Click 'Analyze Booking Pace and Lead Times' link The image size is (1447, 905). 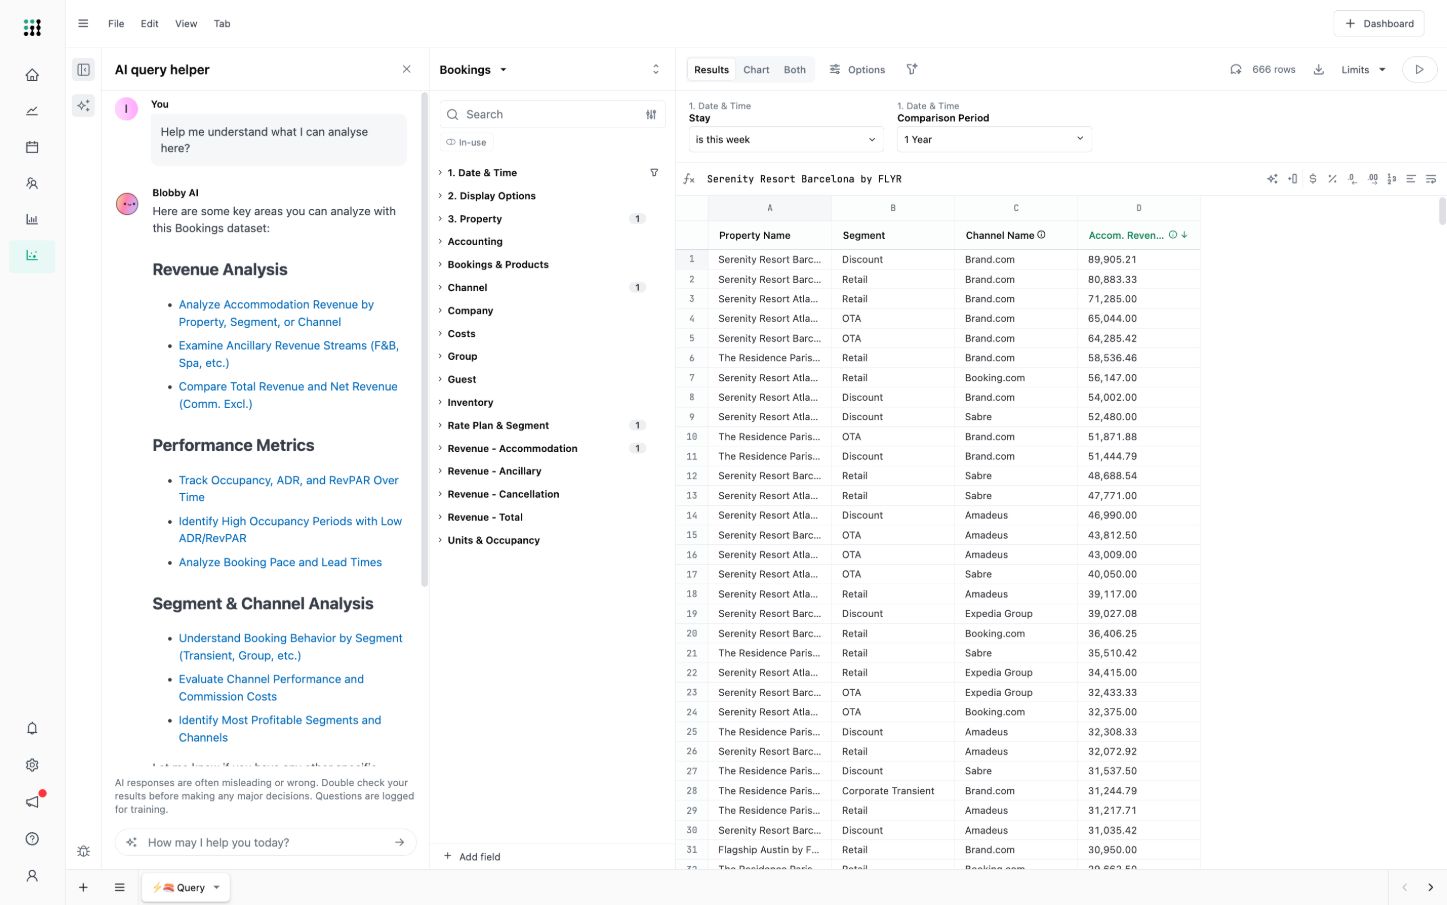[x=280, y=562]
